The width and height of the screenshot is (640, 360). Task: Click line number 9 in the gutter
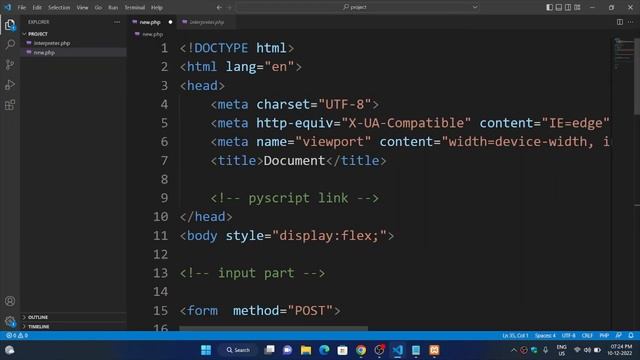[x=164, y=198]
